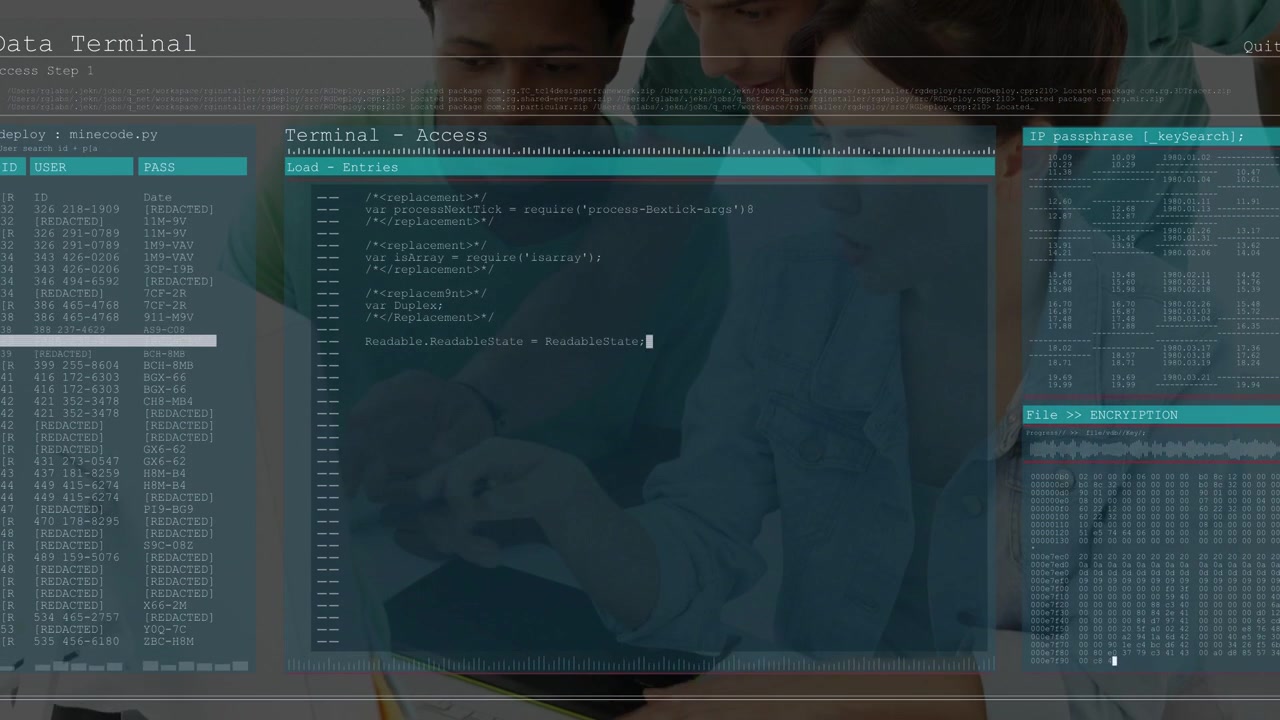Place cursor at end of Readable.ReadableState line

coord(647,341)
